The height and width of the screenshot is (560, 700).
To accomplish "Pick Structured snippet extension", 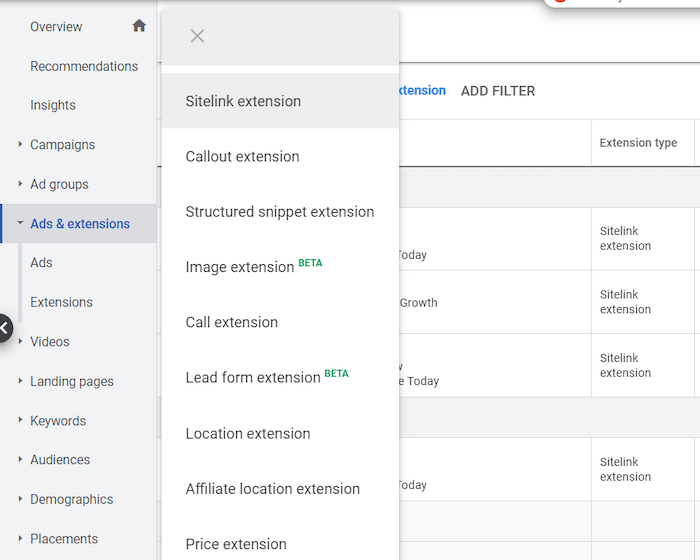I will point(280,212).
